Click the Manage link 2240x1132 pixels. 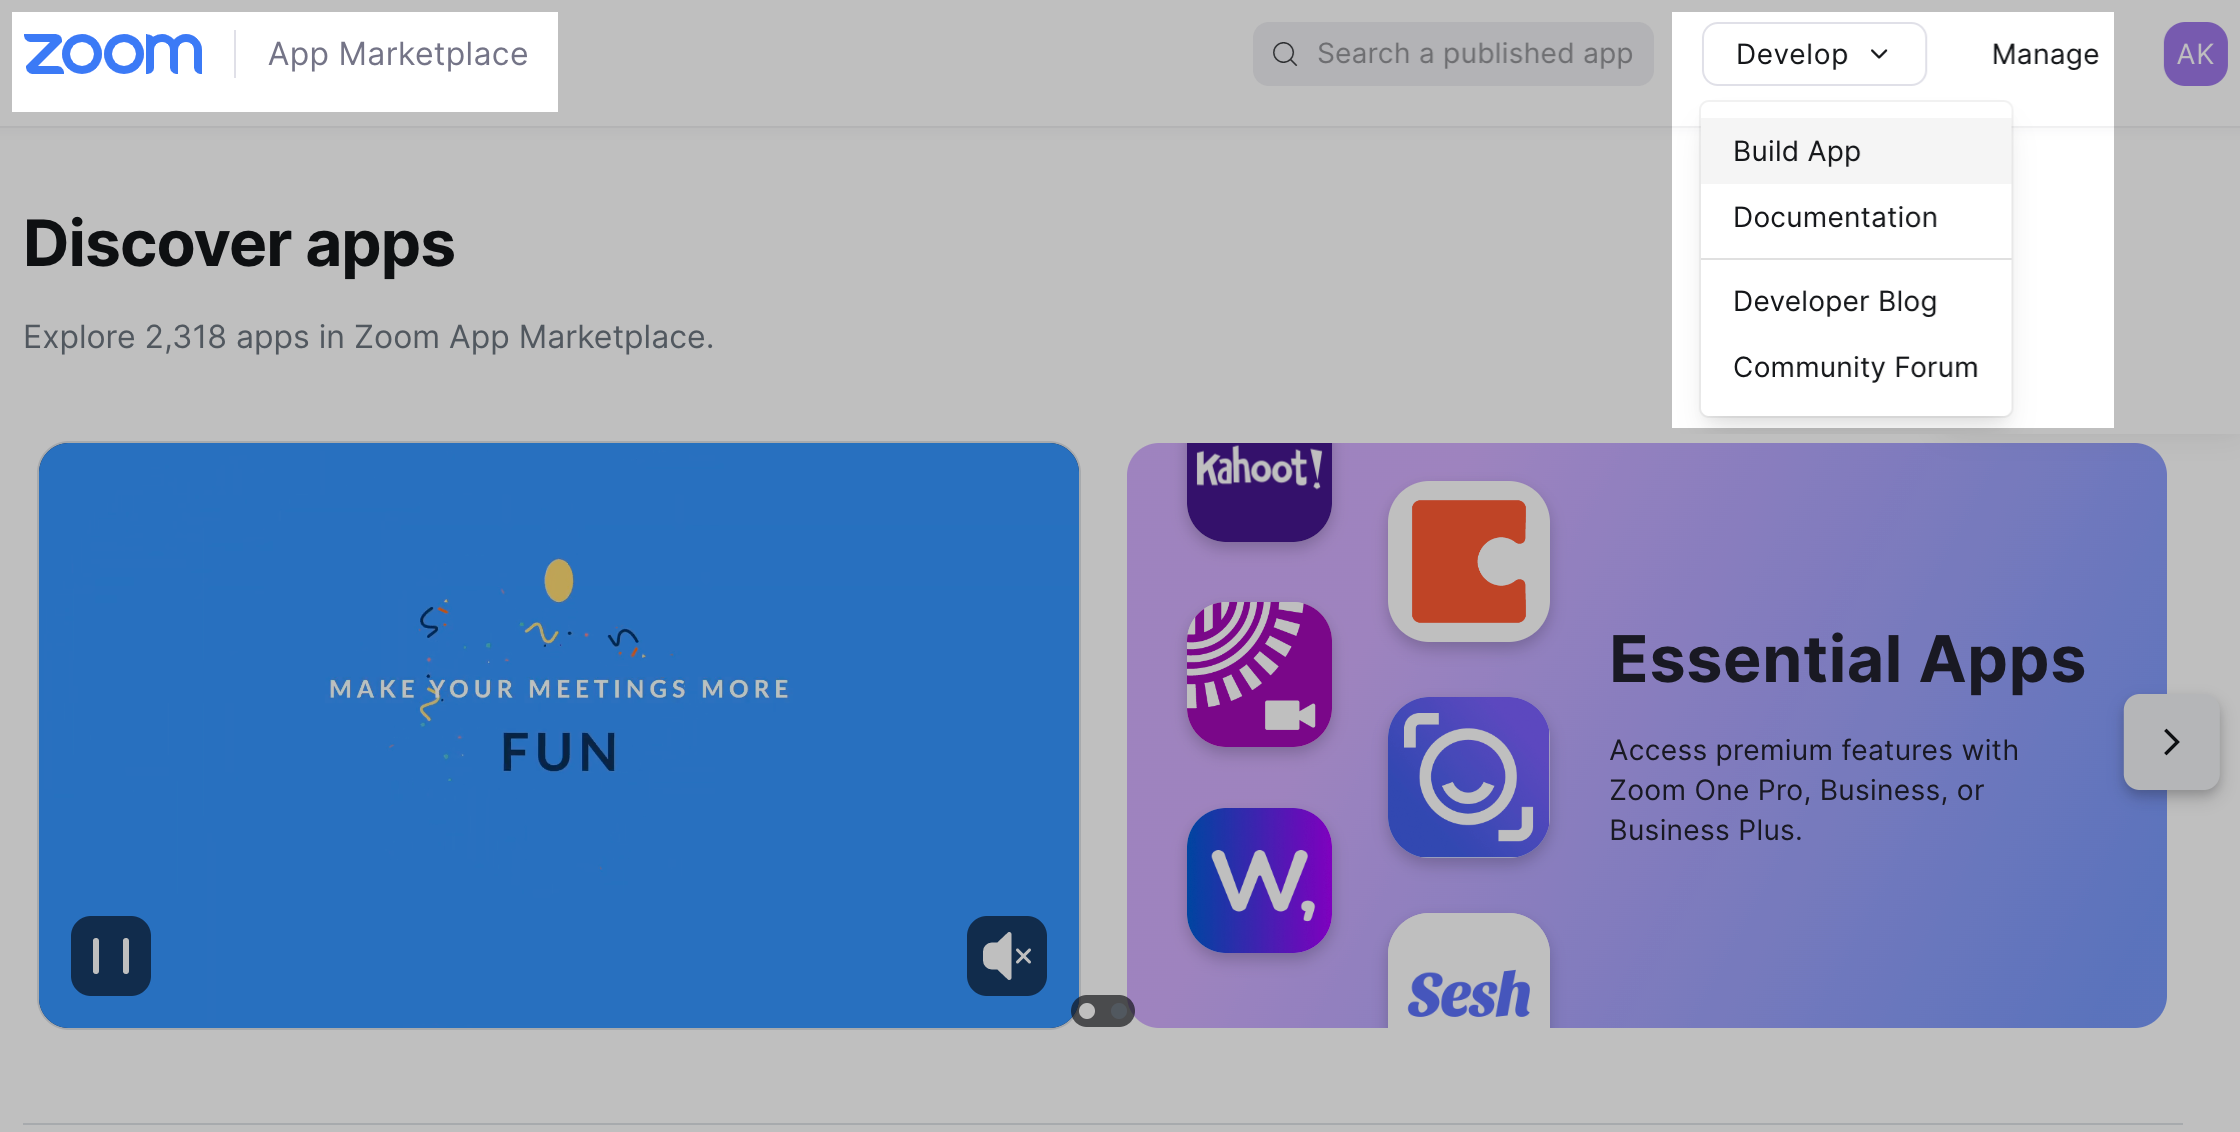point(2045,54)
